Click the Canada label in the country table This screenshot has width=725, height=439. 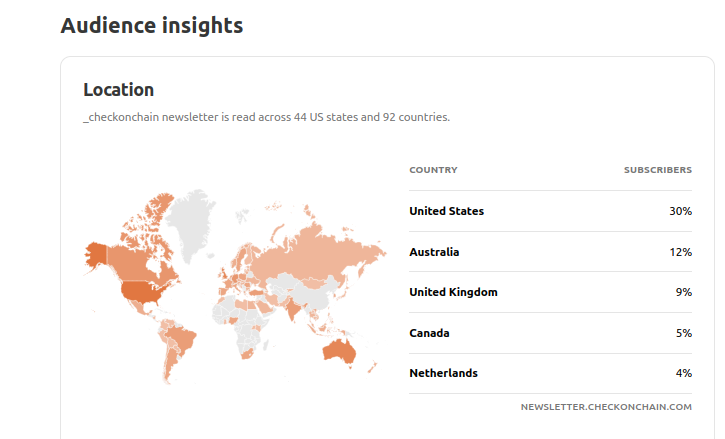pyautogui.click(x=429, y=333)
